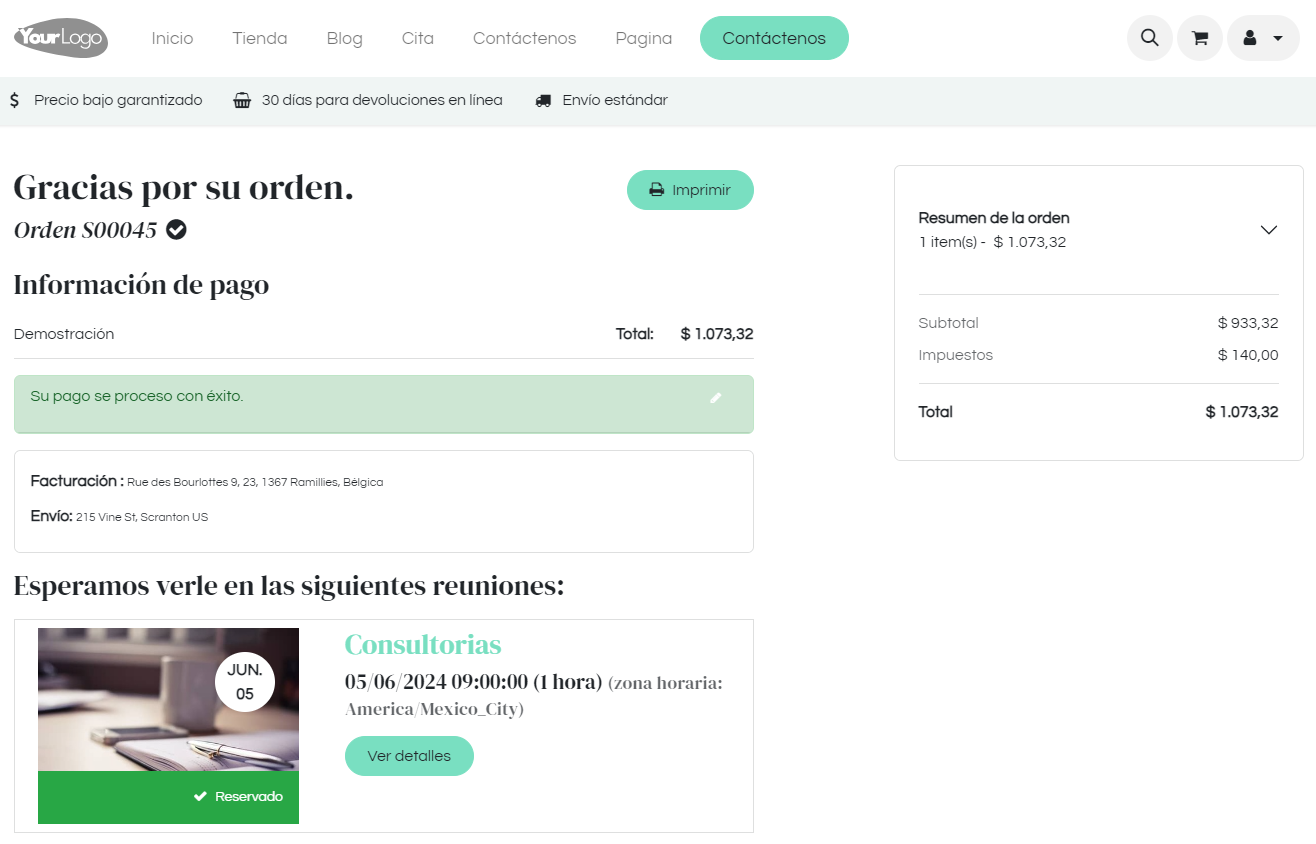Click the green Contáctenos pill button
The width and height of the screenshot is (1316, 844).
774,38
